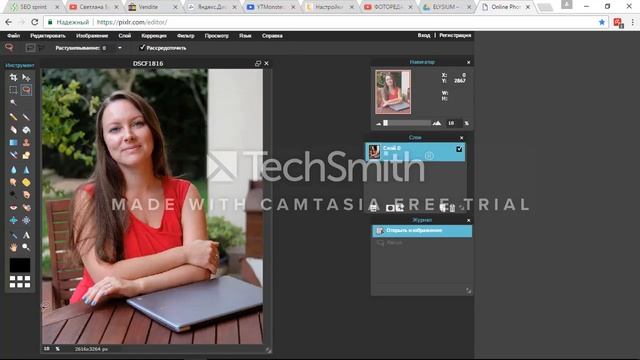Select the Blur tool
Viewport: 640px width, 360px height.
[13, 169]
